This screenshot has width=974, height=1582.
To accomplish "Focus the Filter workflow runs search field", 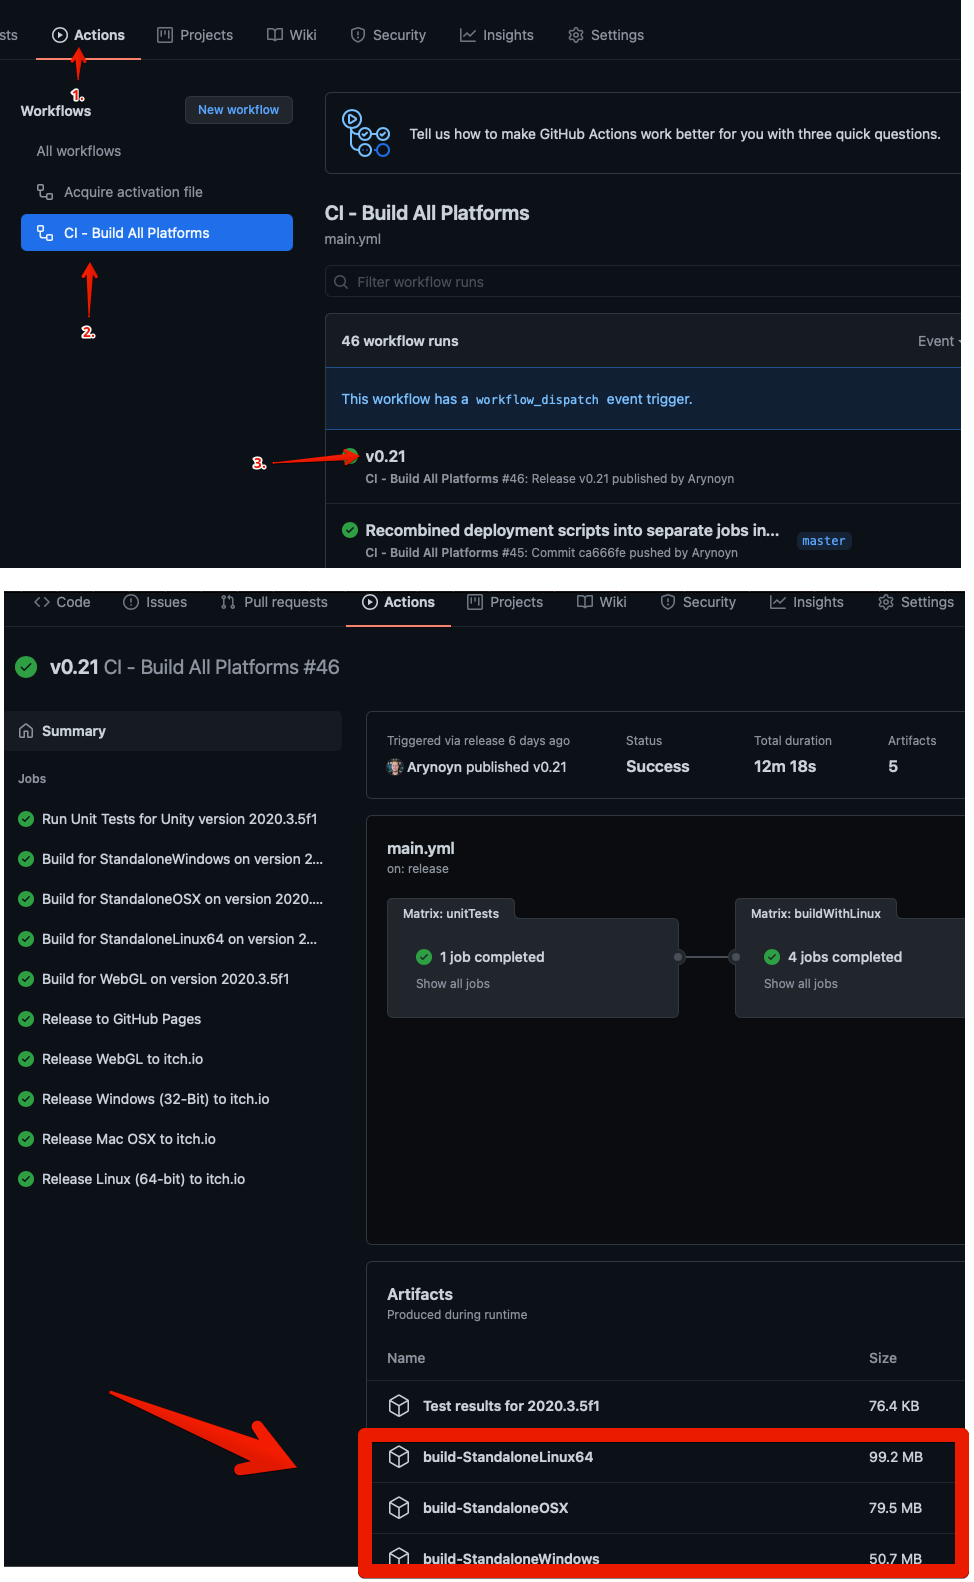I will (643, 282).
